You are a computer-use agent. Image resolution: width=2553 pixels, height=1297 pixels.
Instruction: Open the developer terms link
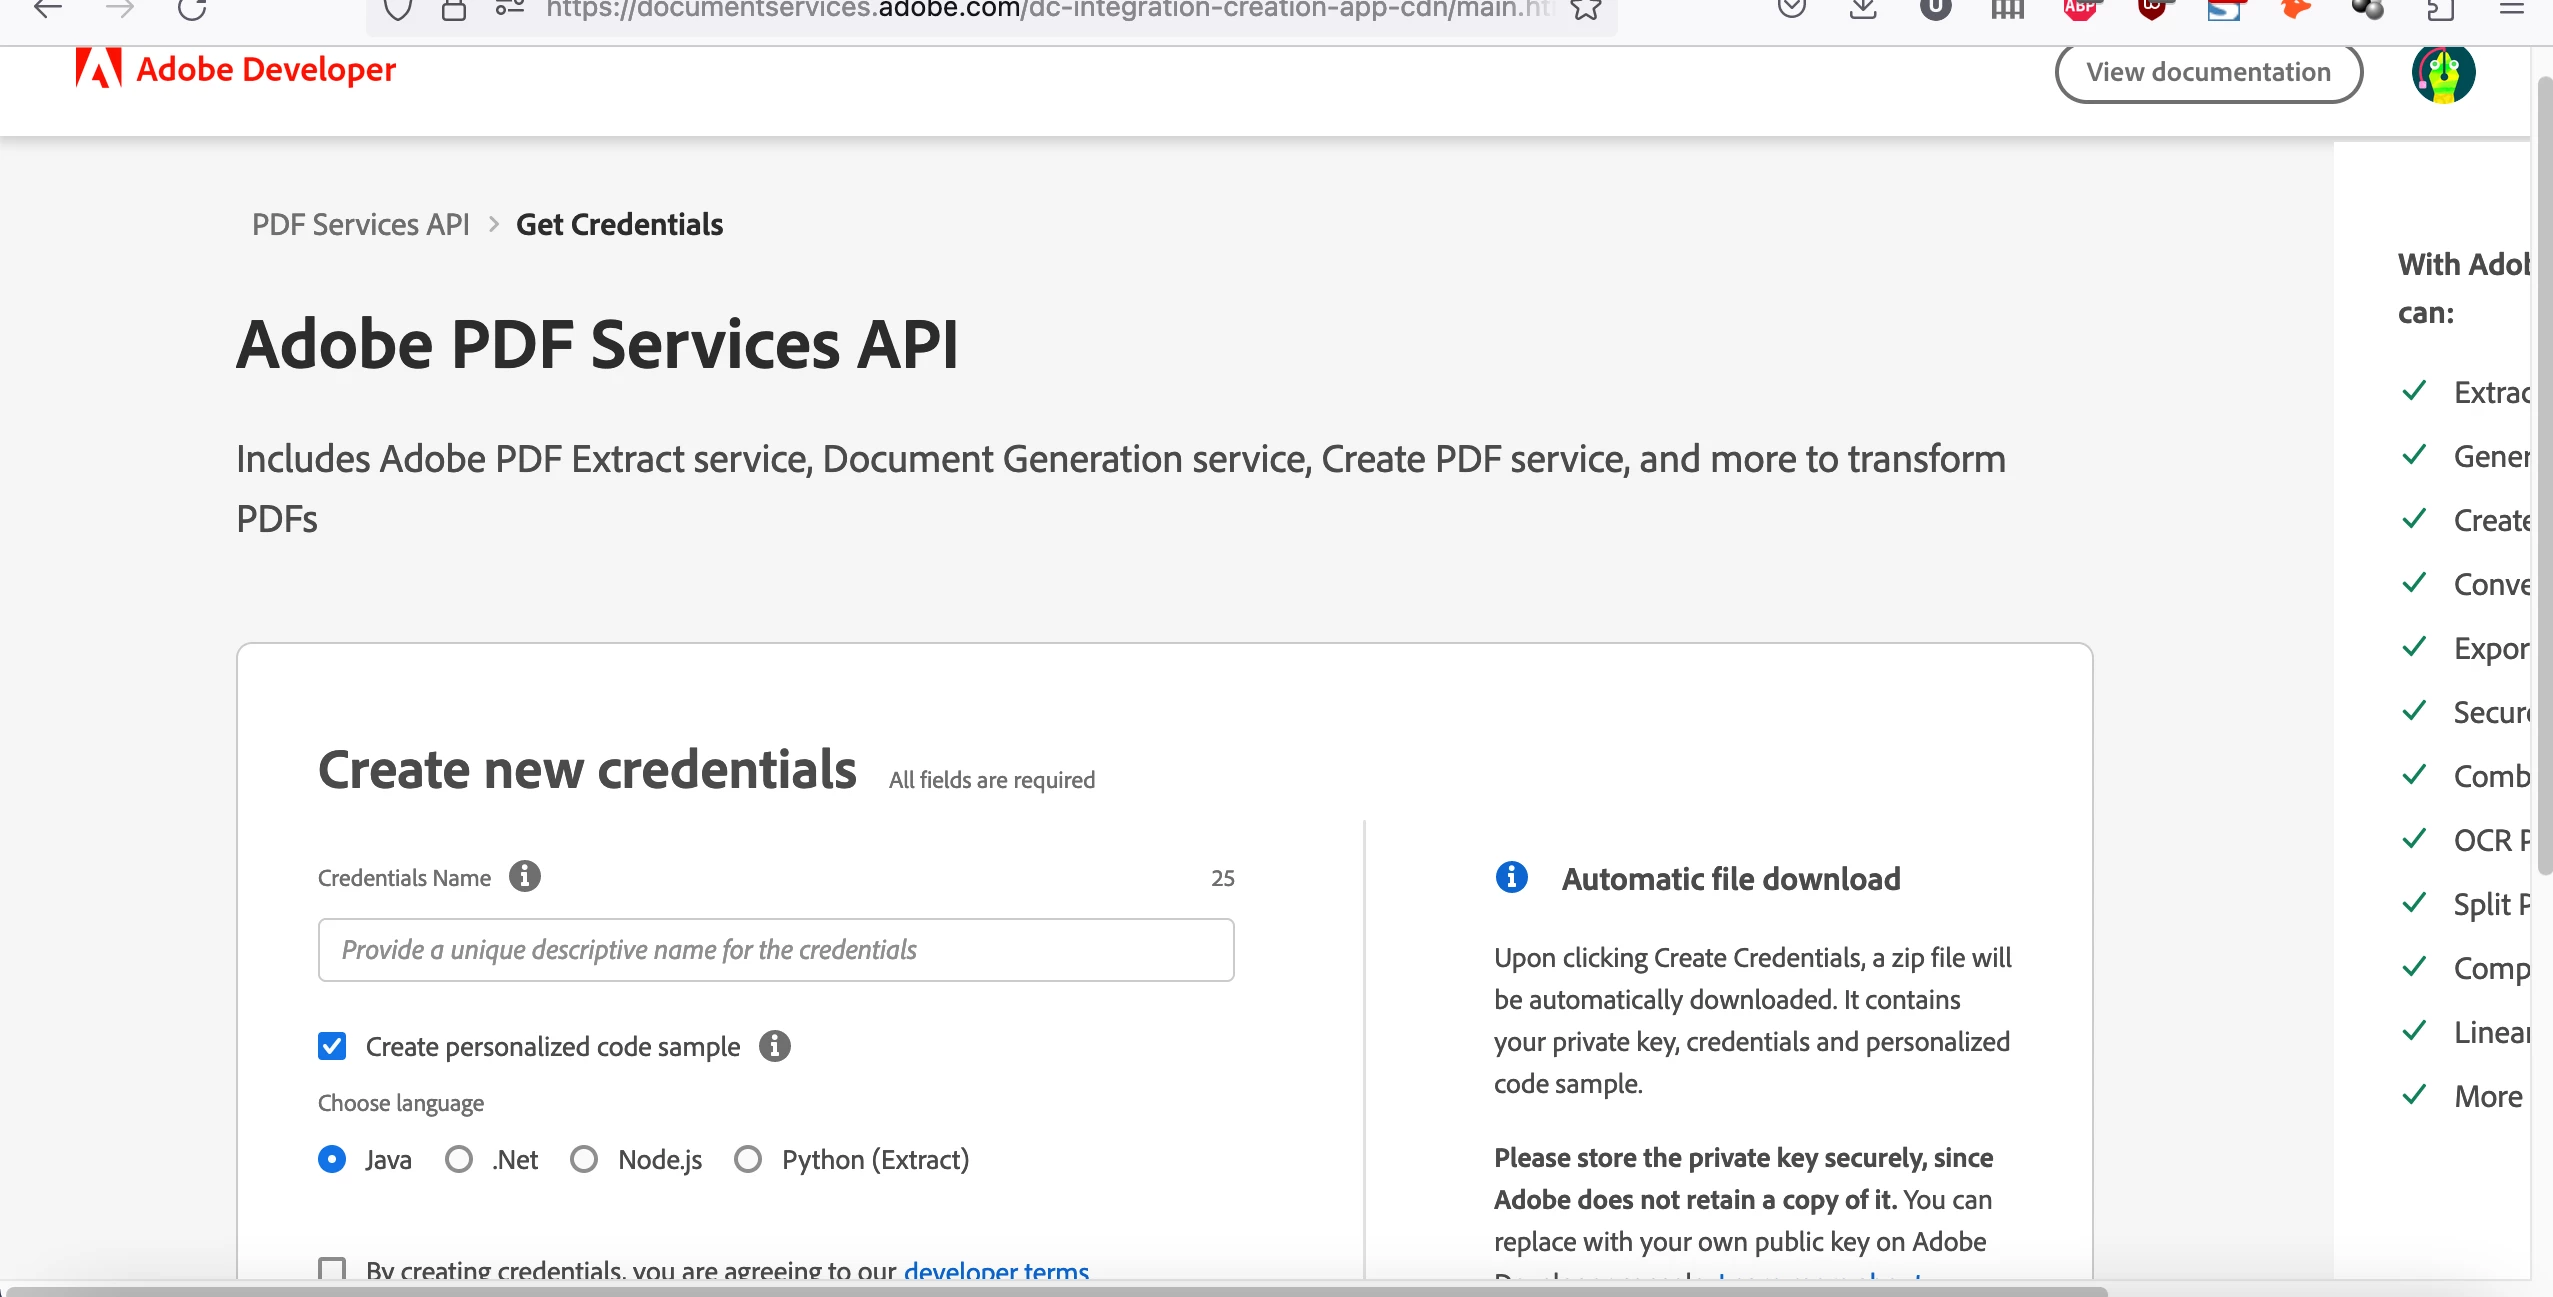click(x=996, y=1271)
